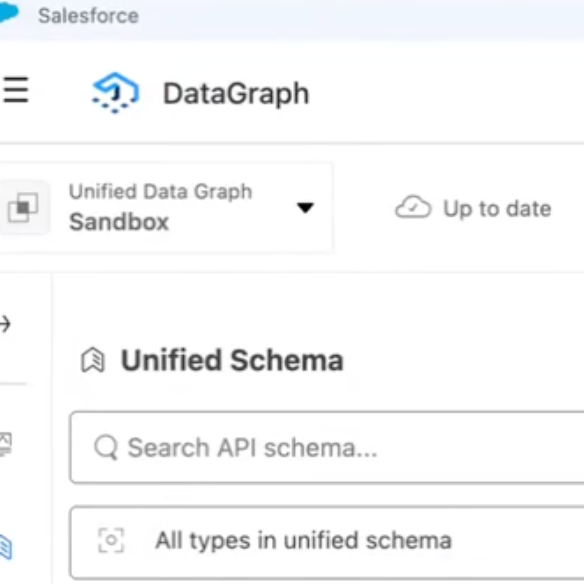
Task: Click the DataGraph logo icon
Action: pyautogui.click(x=115, y=93)
